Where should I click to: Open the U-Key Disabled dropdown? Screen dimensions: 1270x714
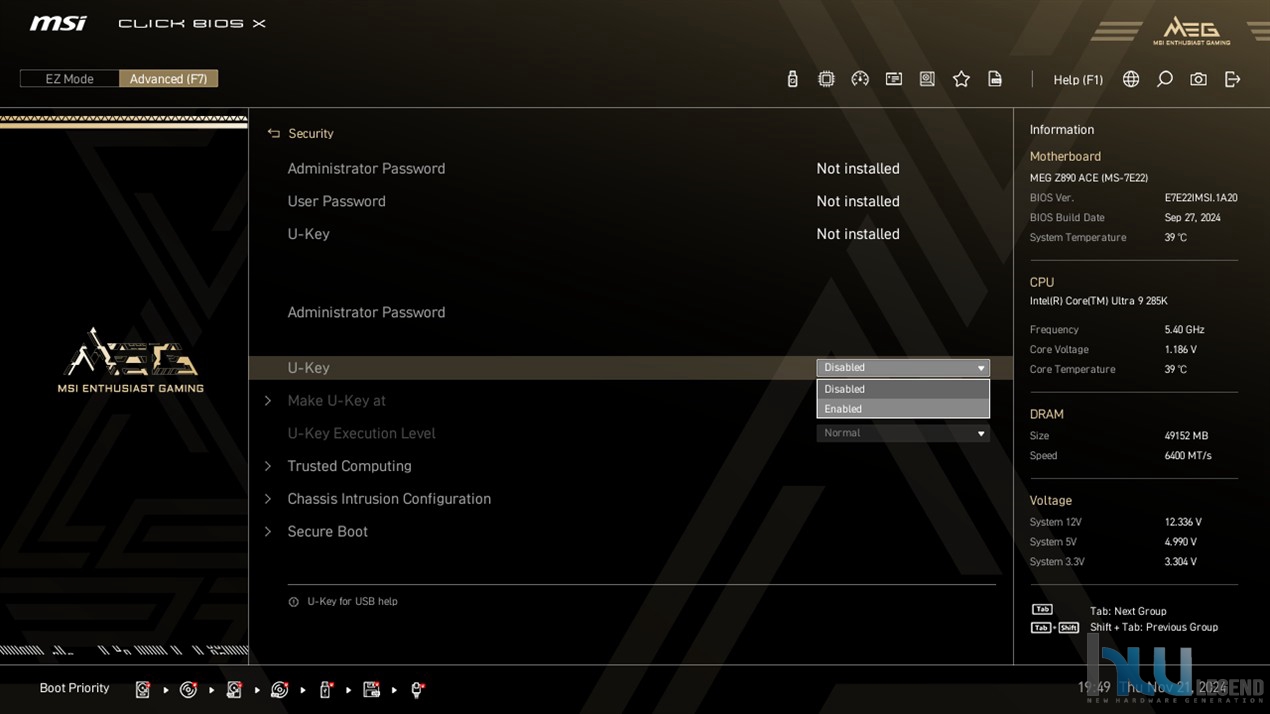903,368
